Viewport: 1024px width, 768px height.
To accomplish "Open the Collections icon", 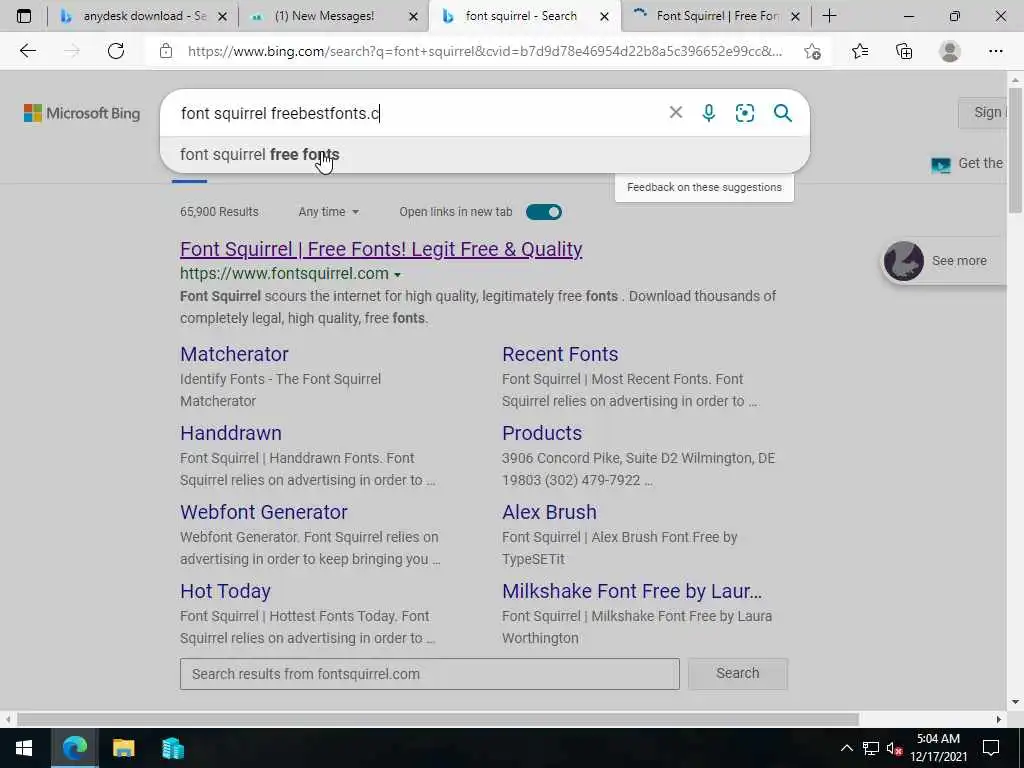I will (904, 51).
